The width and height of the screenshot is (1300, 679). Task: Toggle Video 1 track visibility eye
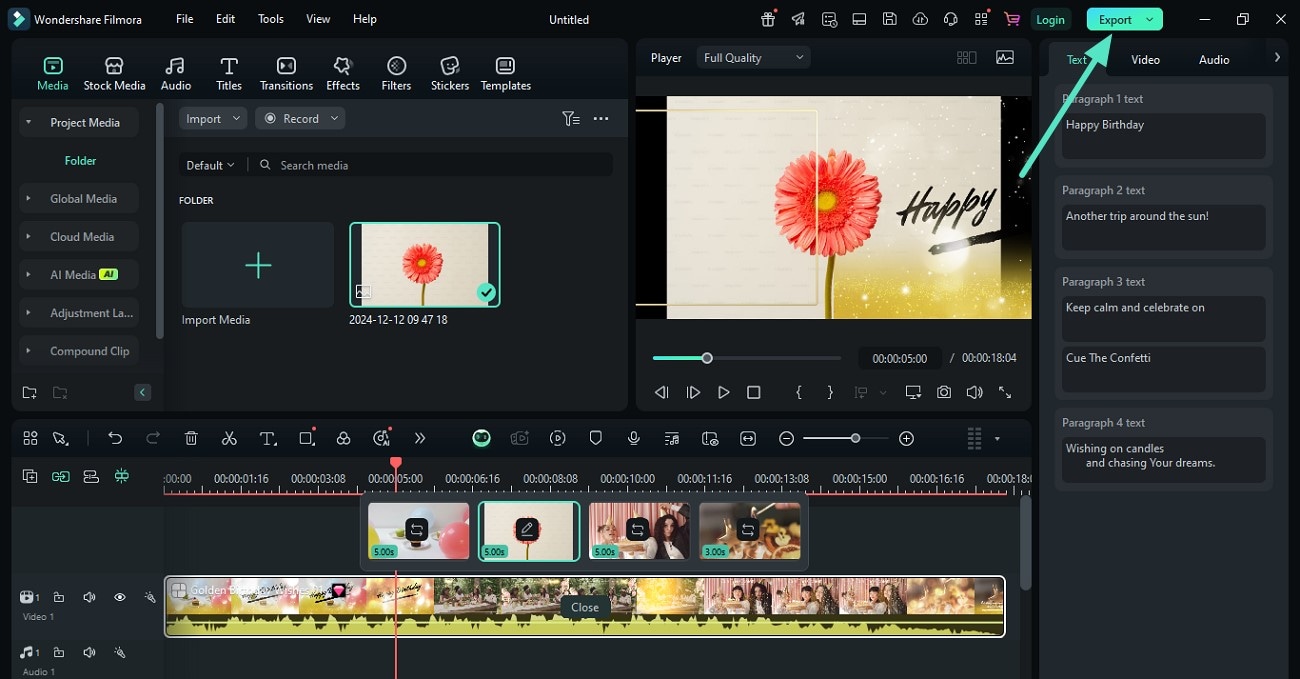click(119, 597)
